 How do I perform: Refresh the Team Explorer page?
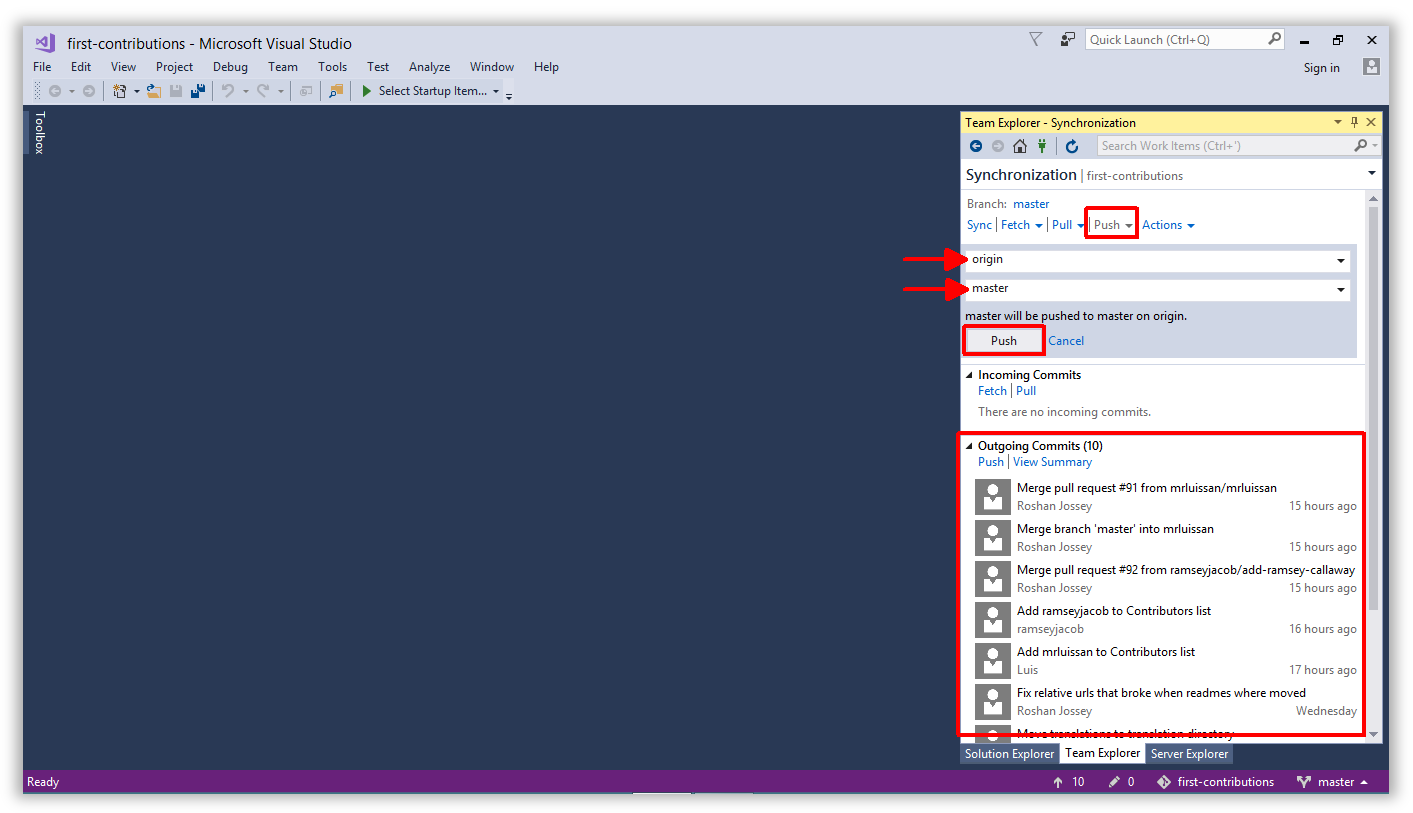[1072, 146]
